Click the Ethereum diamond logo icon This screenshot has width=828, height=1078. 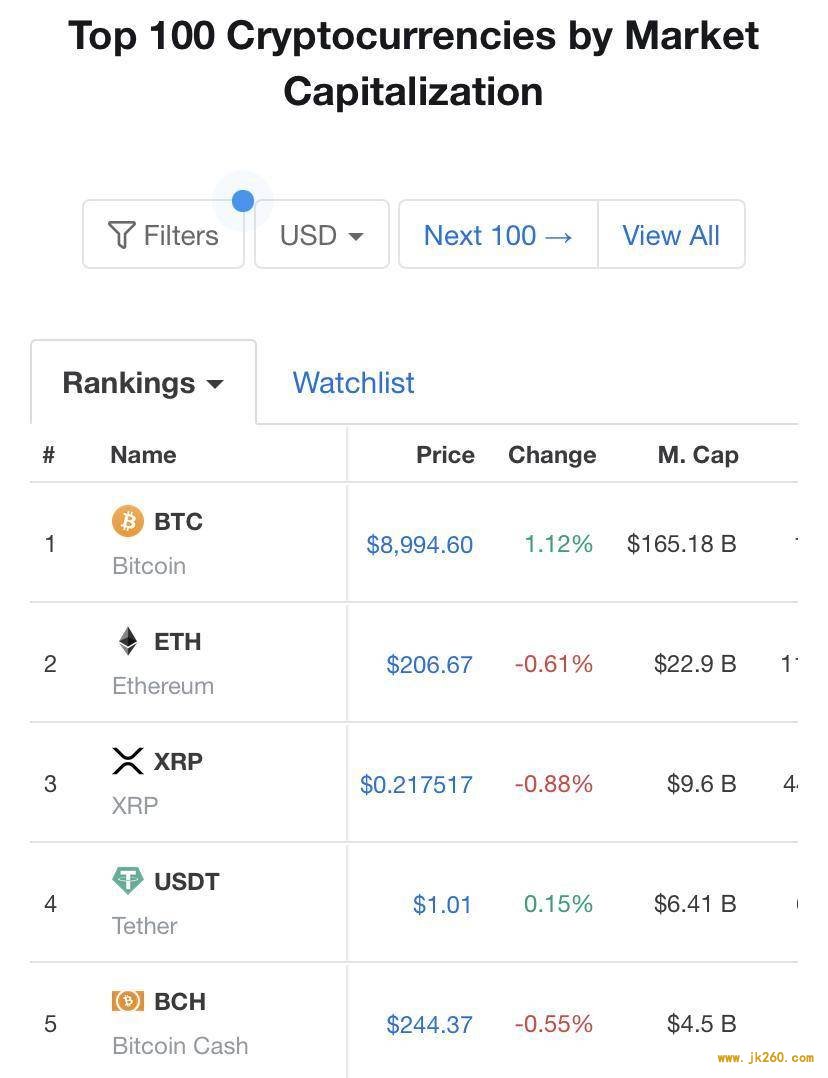[128, 641]
